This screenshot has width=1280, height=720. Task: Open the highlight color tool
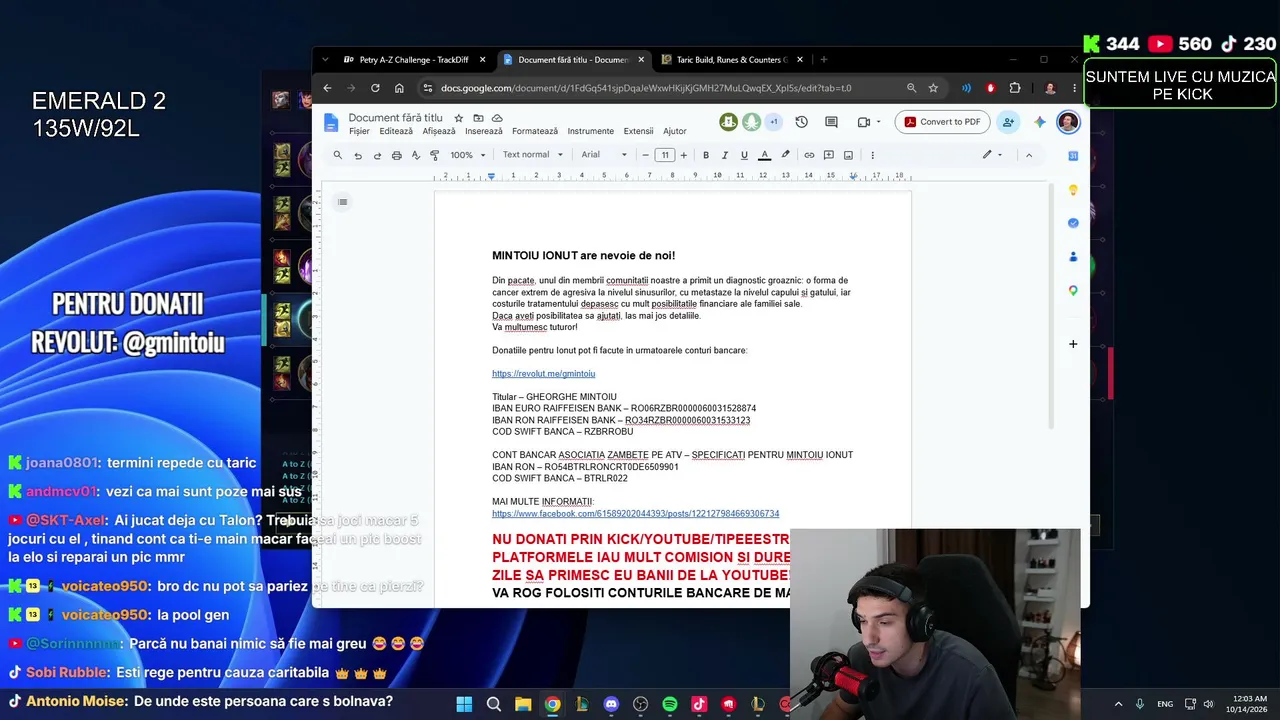click(785, 155)
